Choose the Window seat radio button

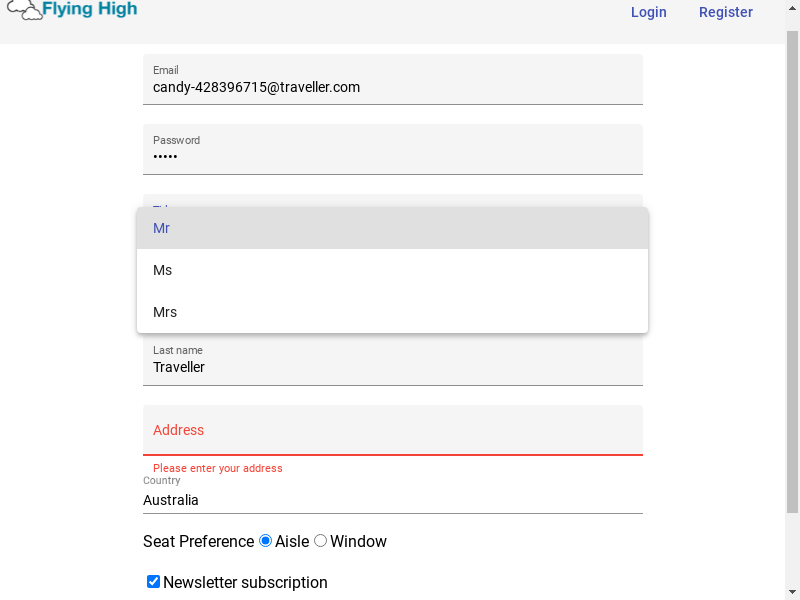[320, 541]
